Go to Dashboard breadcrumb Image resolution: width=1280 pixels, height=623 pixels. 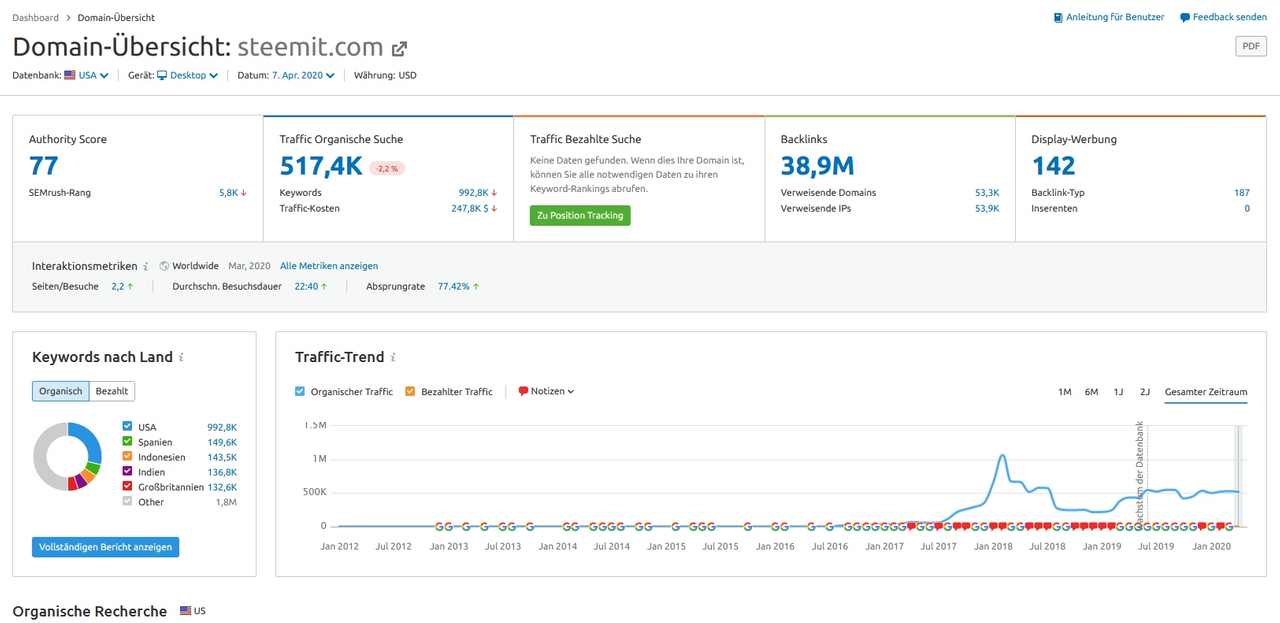(x=35, y=18)
